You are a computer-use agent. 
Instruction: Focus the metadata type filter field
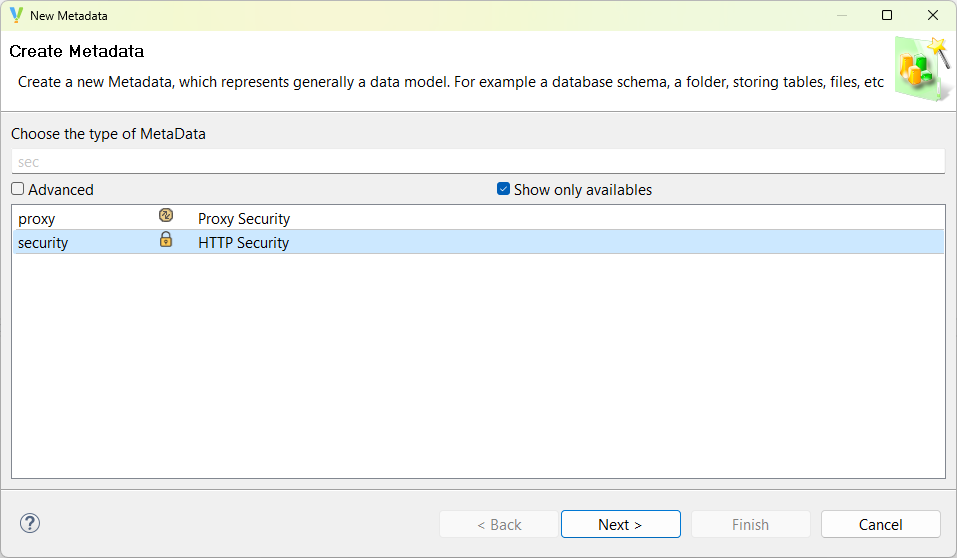click(477, 161)
